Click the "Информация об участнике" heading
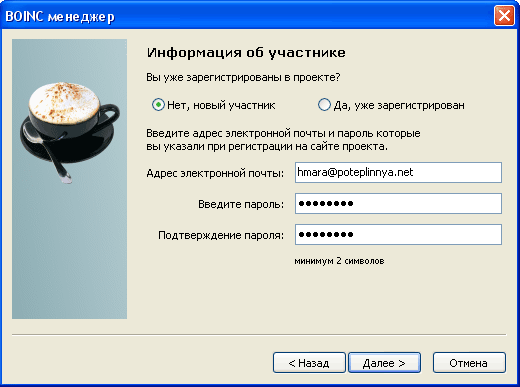This screenshot has width=520, height=387. [x=246, y=53]
